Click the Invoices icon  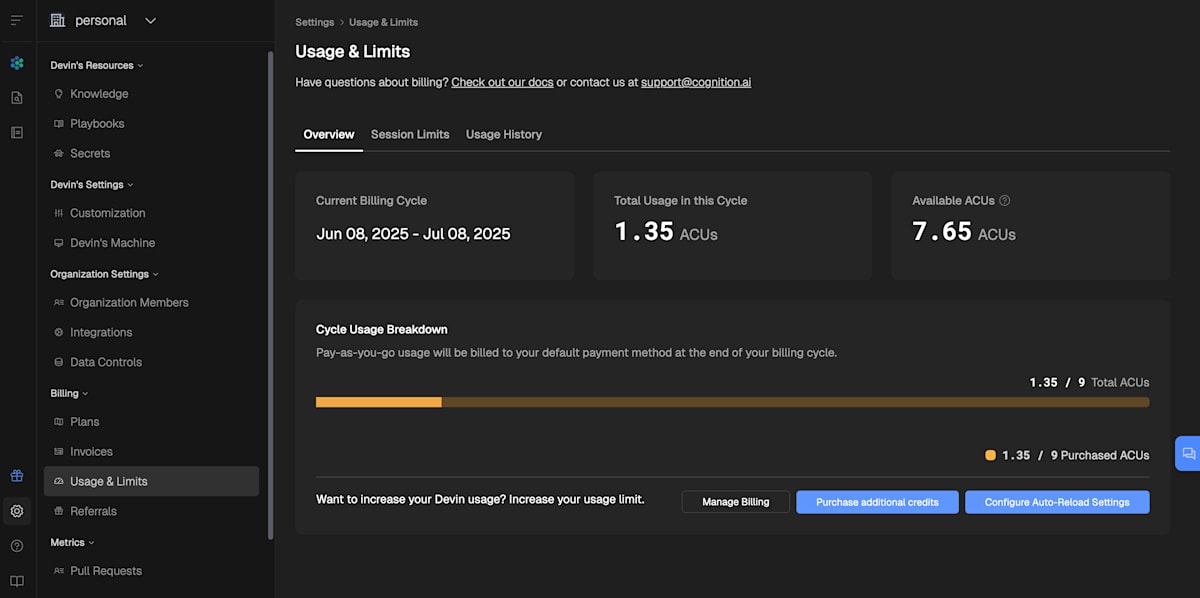tap(59, 452)
